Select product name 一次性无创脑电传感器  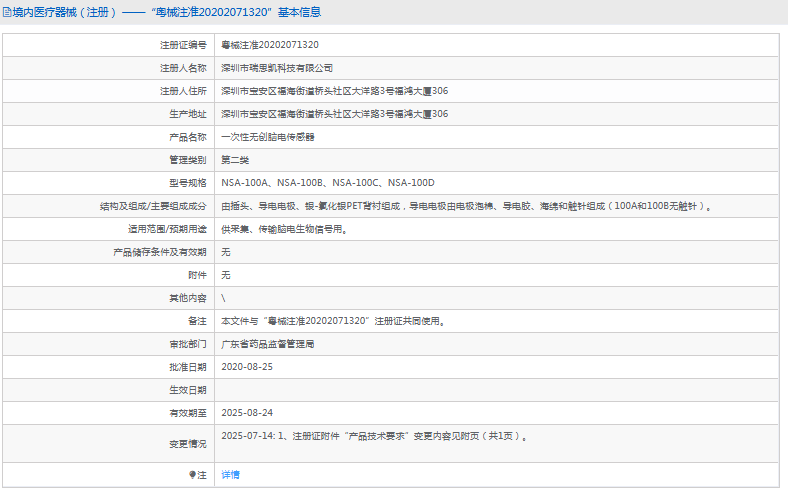[268, 137]
